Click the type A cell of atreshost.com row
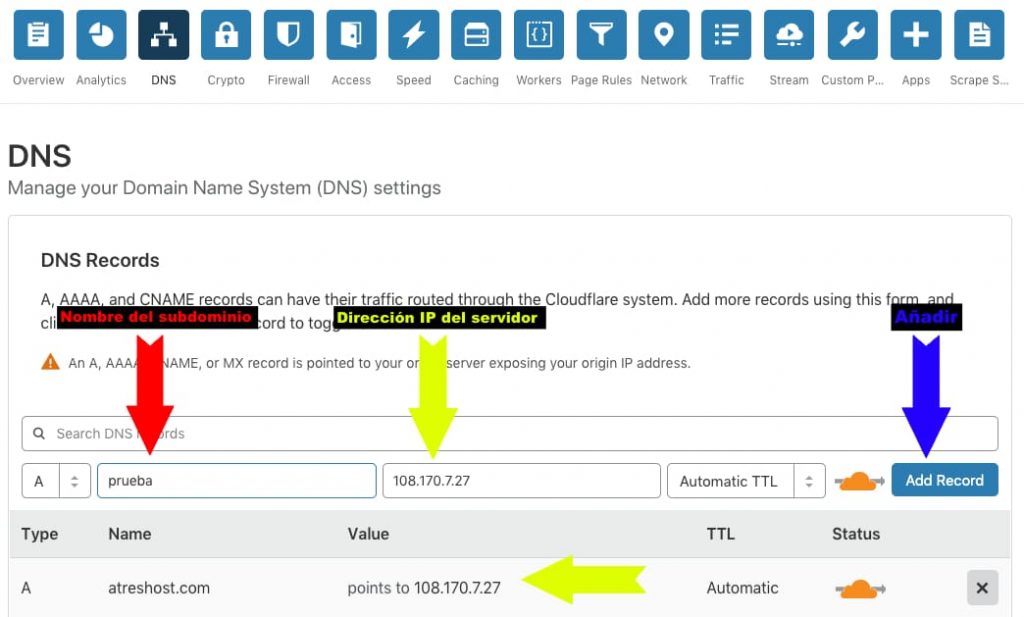Viewport: 1024px width, 617px height. click(x=26, y=588)
